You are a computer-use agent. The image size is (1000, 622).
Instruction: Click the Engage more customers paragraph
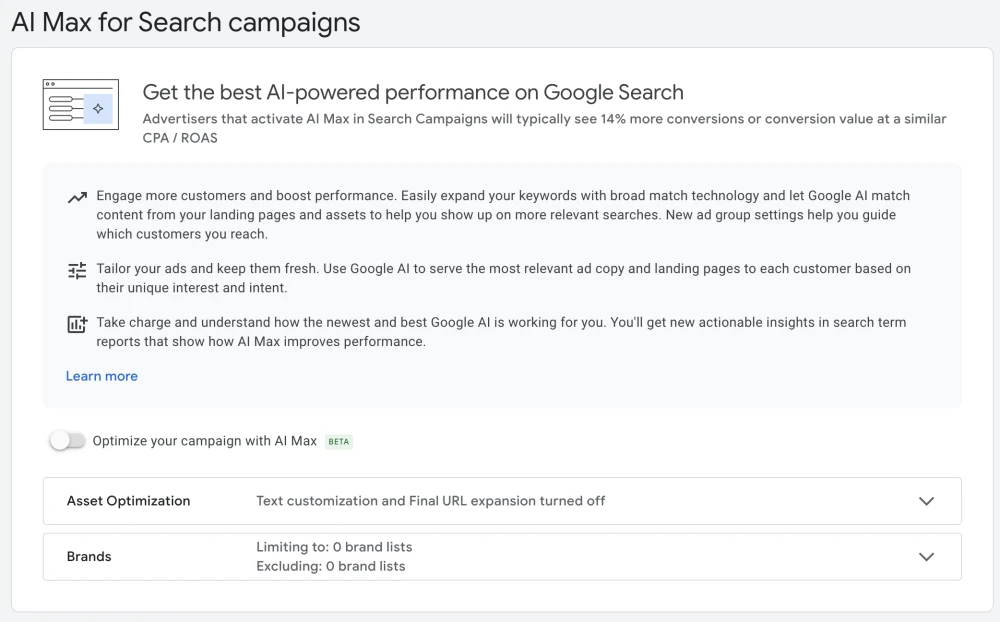pyautogui.click(x=503, y=215)
